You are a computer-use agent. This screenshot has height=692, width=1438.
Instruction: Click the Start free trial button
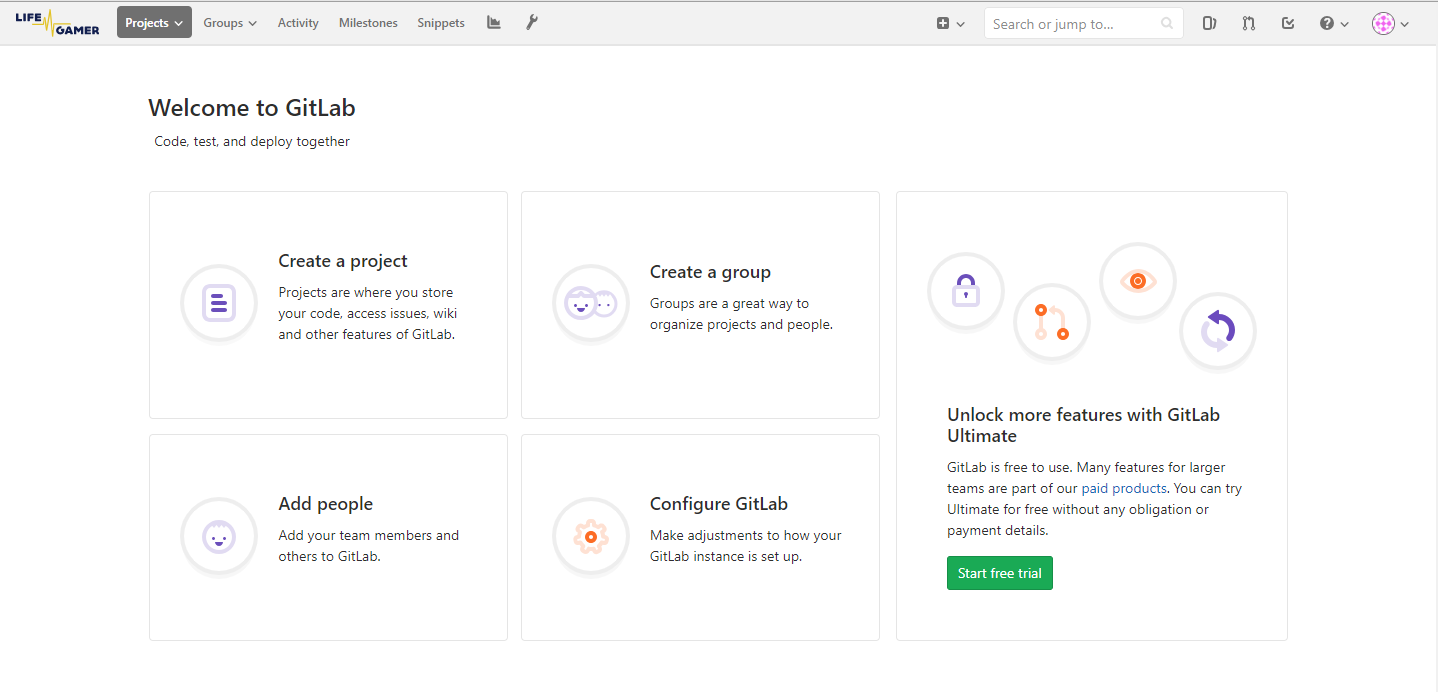point(1000,573)
